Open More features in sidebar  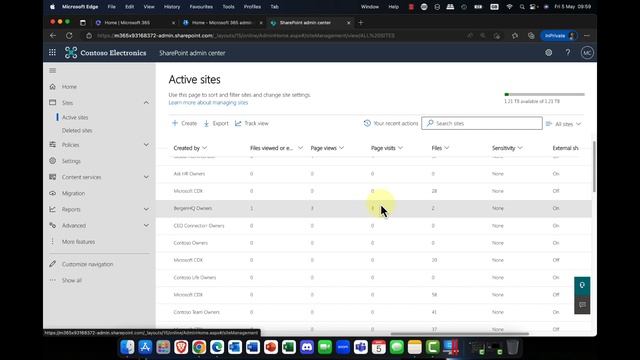78,242
